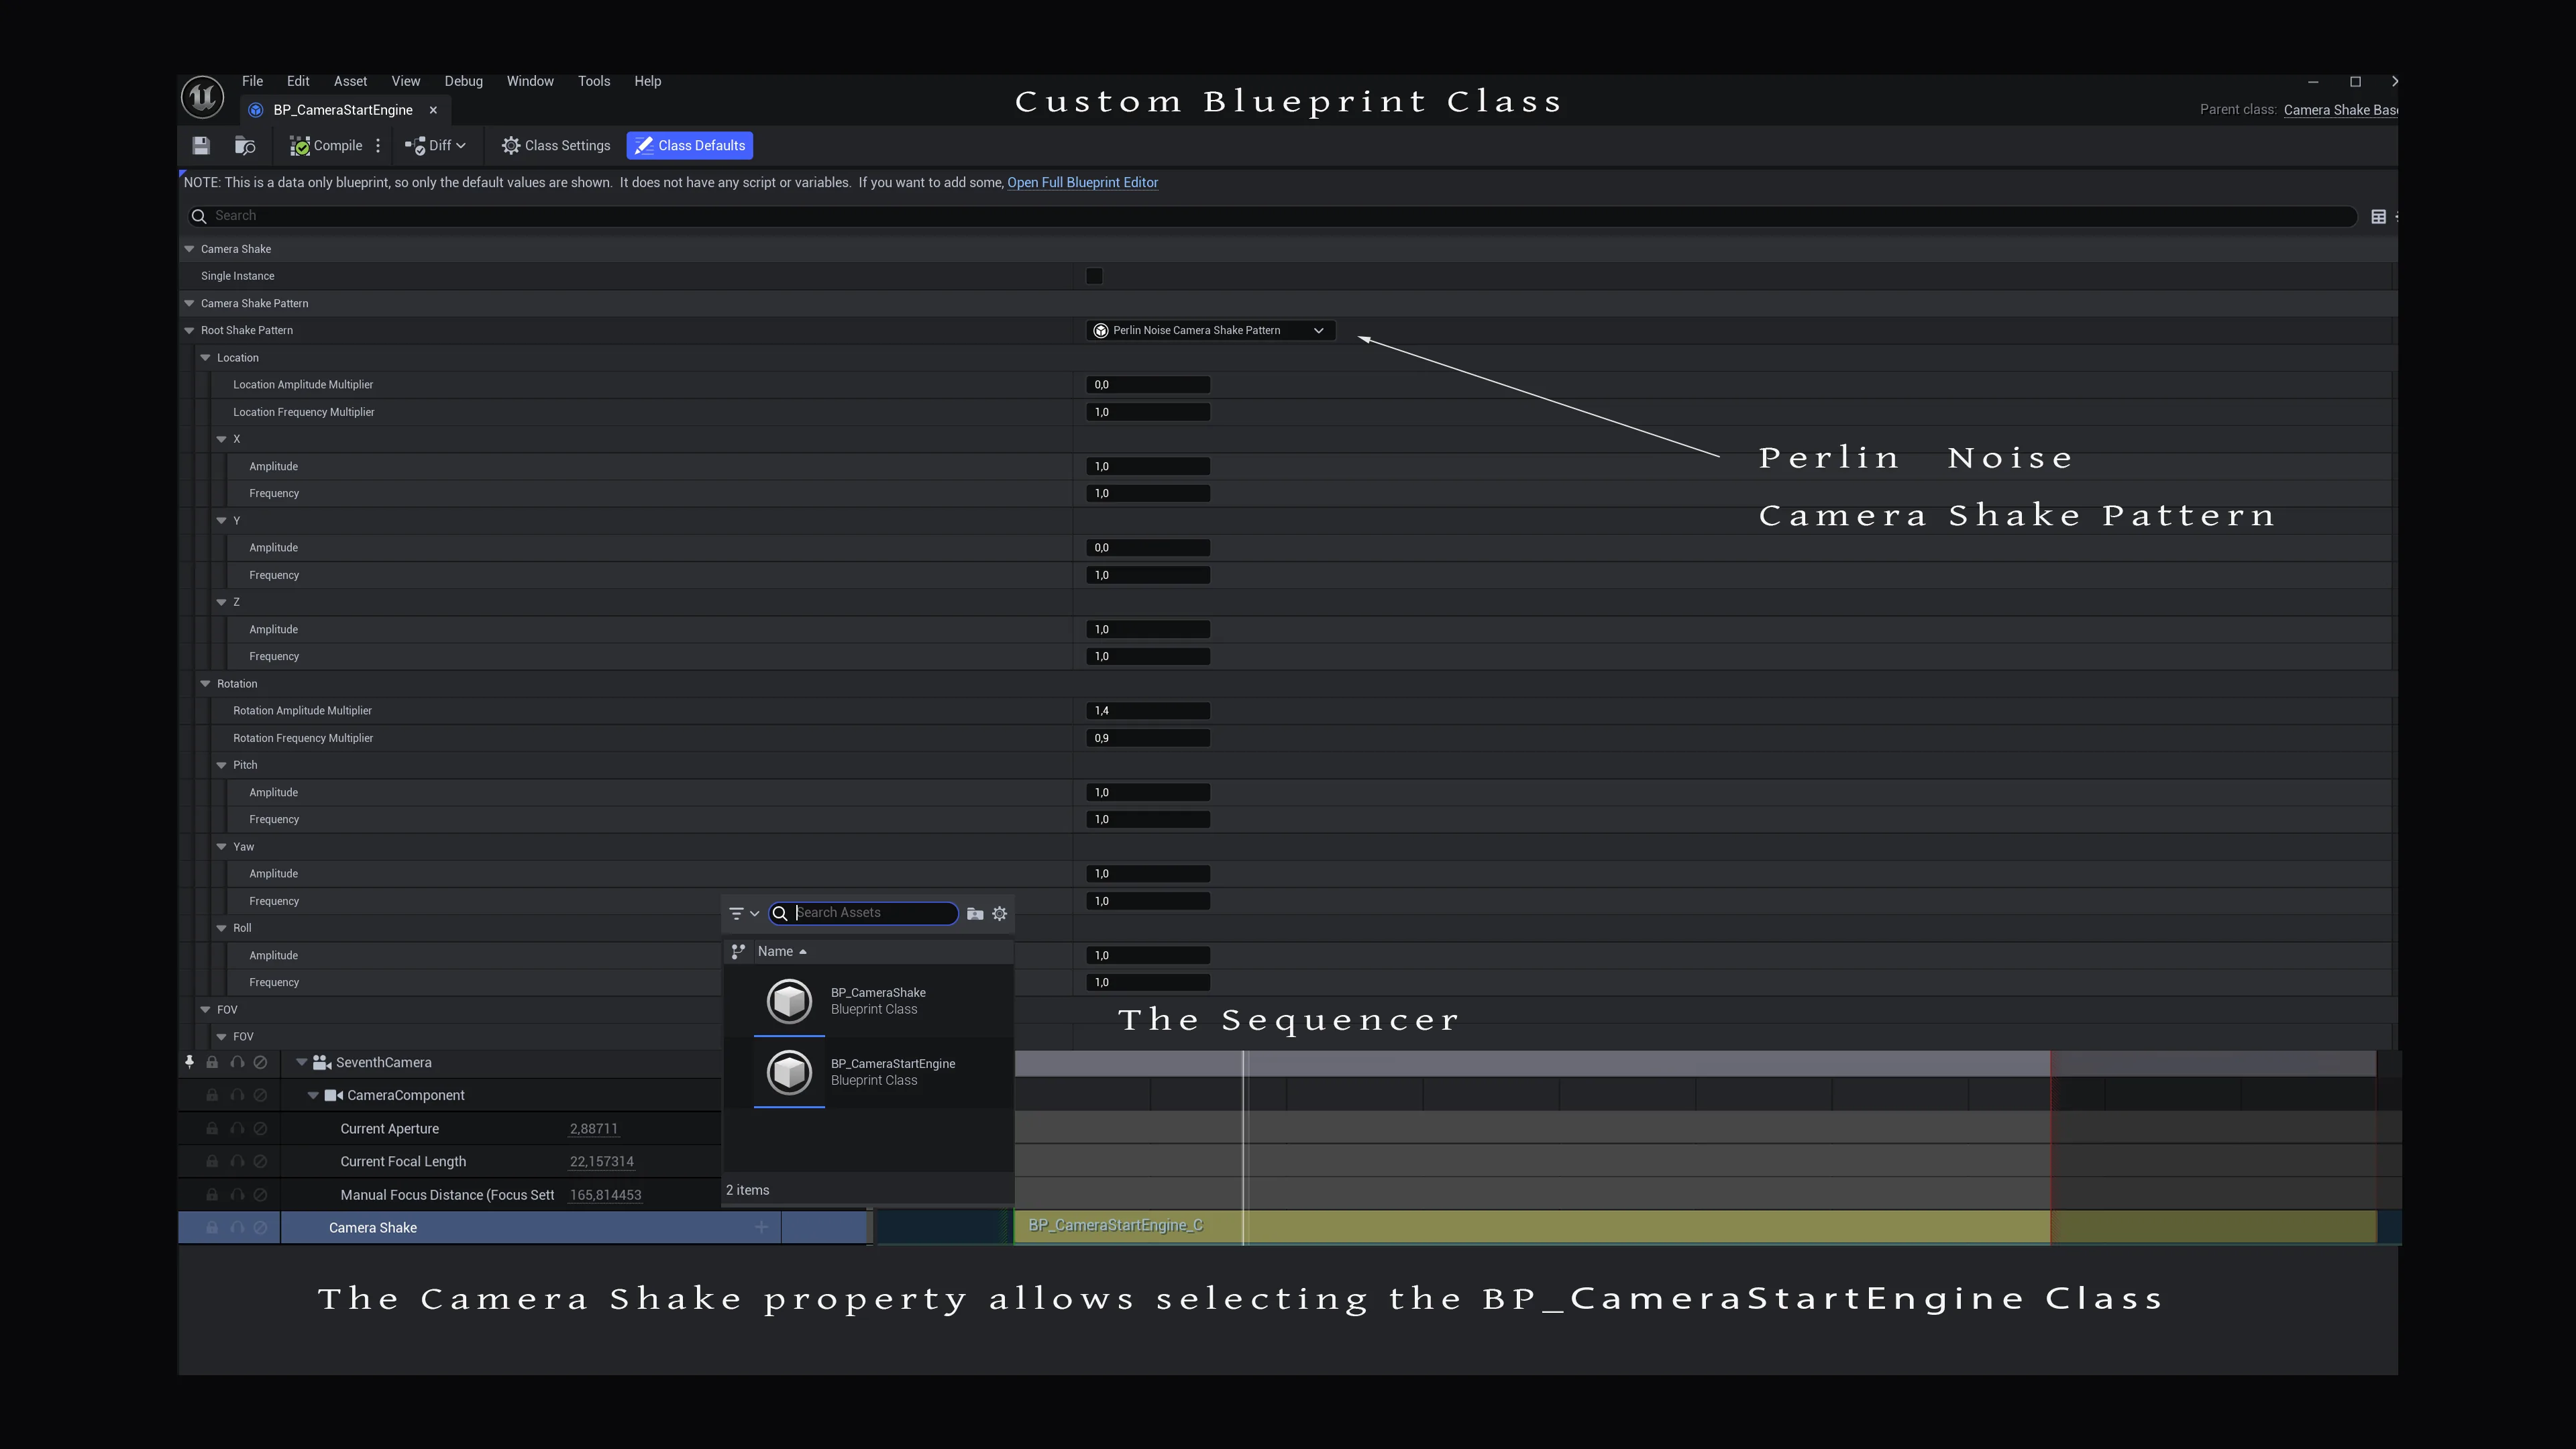Open asset picker settings gear icon
Screen dimensions: 2576x1449
(x=999, y=913)
